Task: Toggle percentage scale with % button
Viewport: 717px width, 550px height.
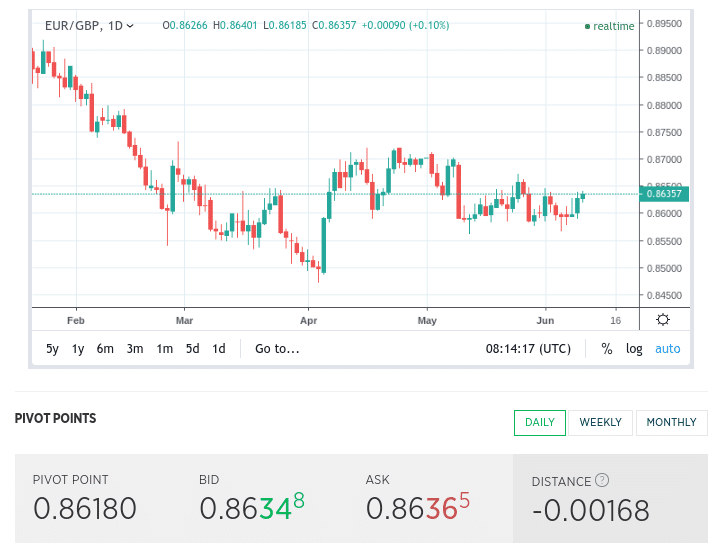Action: tap(606, 349)
